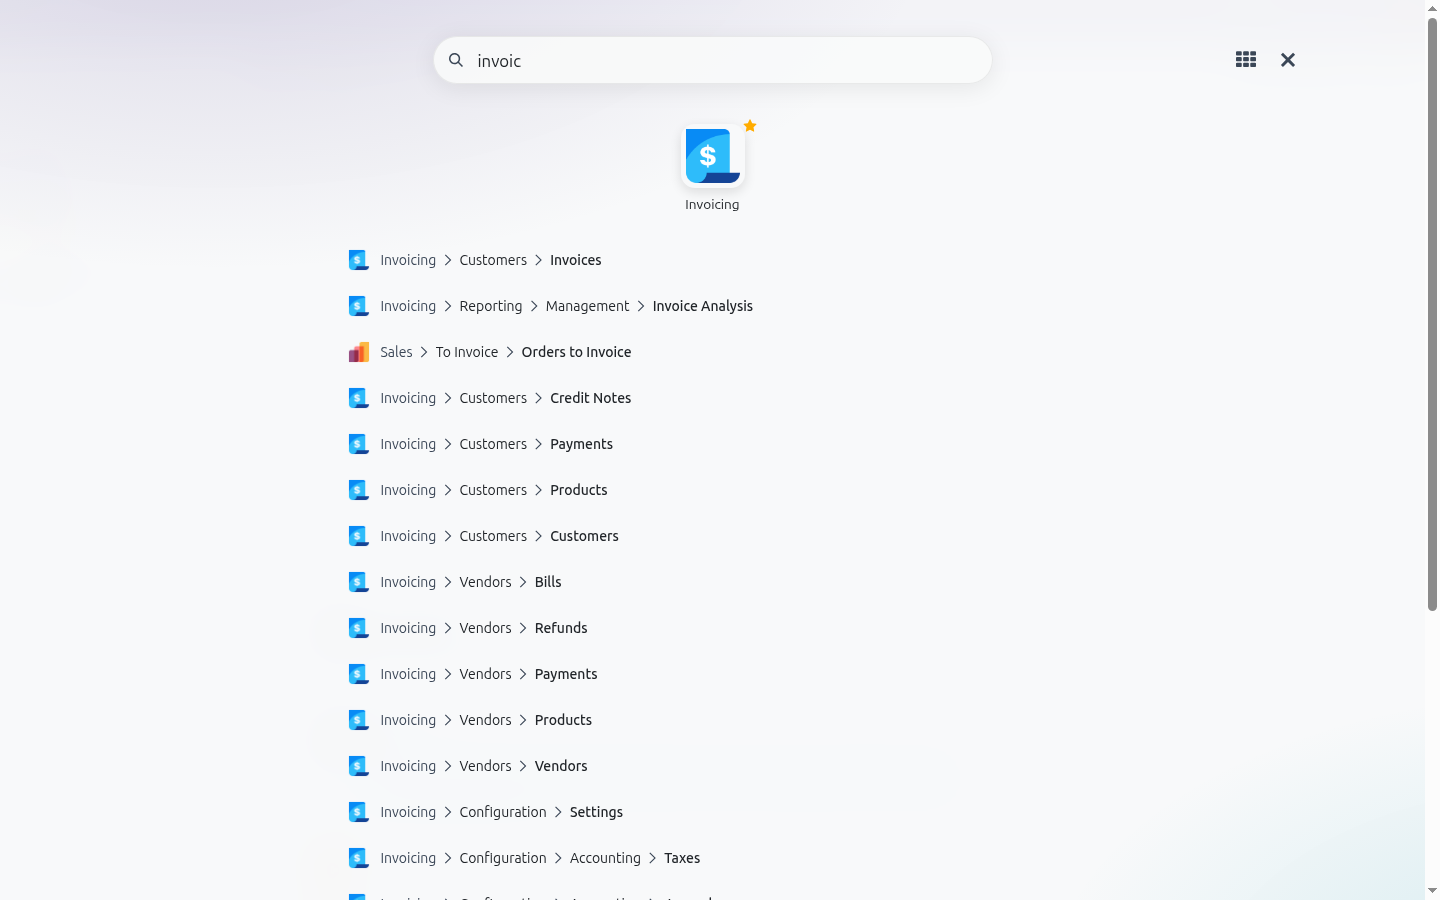The width and height of the screenshot is (1440, 900).
Task: Click the scrollbar up arrow
Action: (x=1432, y=7)
